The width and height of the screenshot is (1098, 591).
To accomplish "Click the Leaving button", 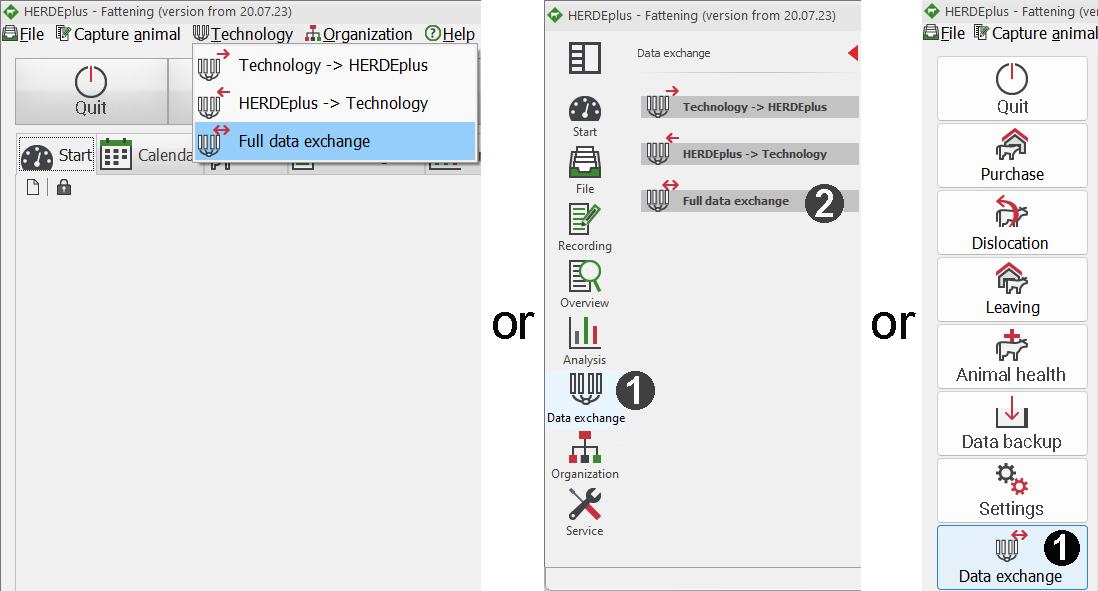I will click(x=1012, y=290).
